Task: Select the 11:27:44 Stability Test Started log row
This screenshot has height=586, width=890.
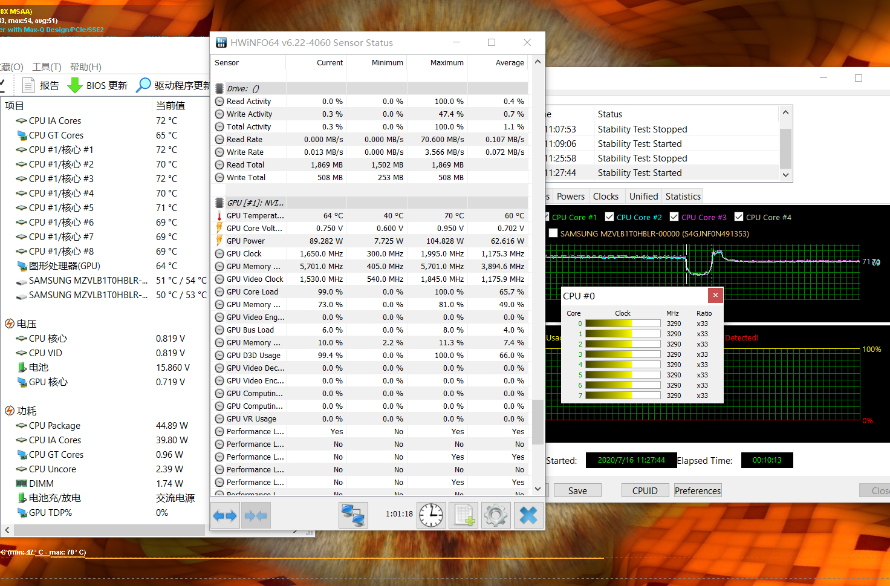Action: [663, 173]
